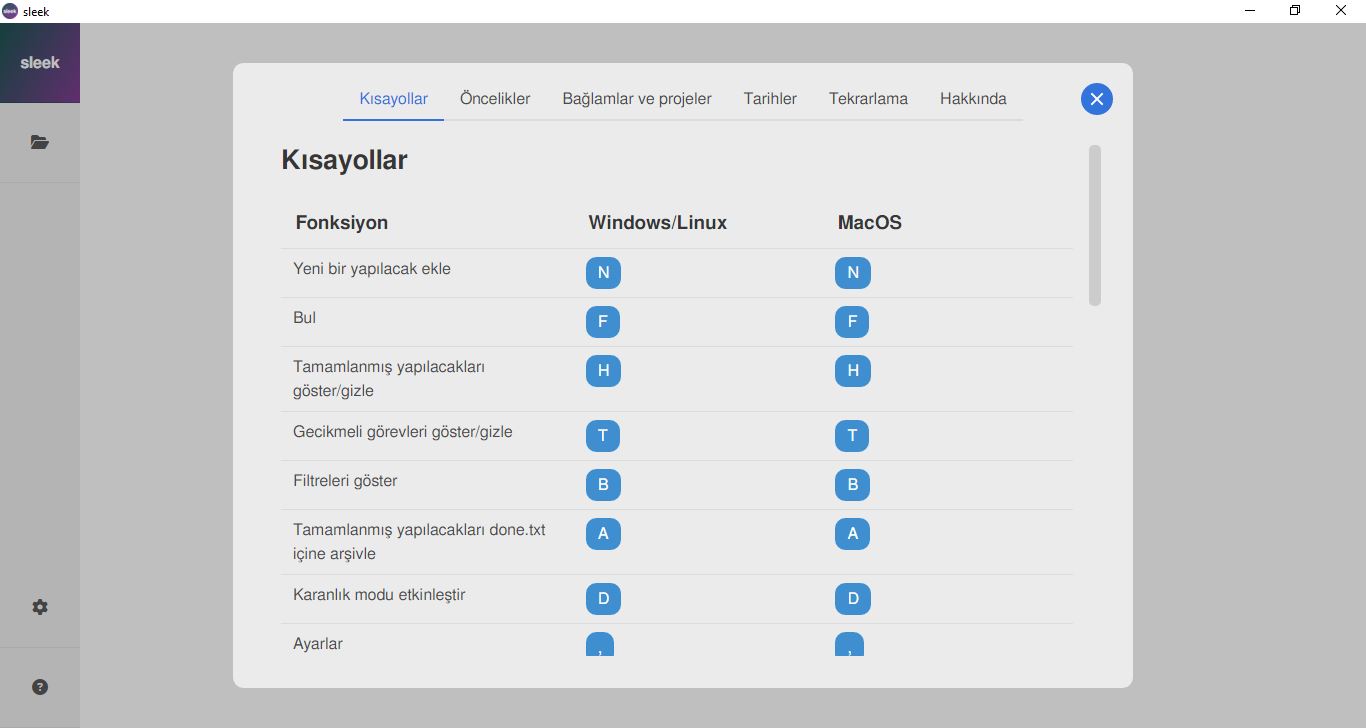1366x728 pixels.
Task: Click "Gecikmeli görevleri göster/gizle" text
Action: [403, 432]
